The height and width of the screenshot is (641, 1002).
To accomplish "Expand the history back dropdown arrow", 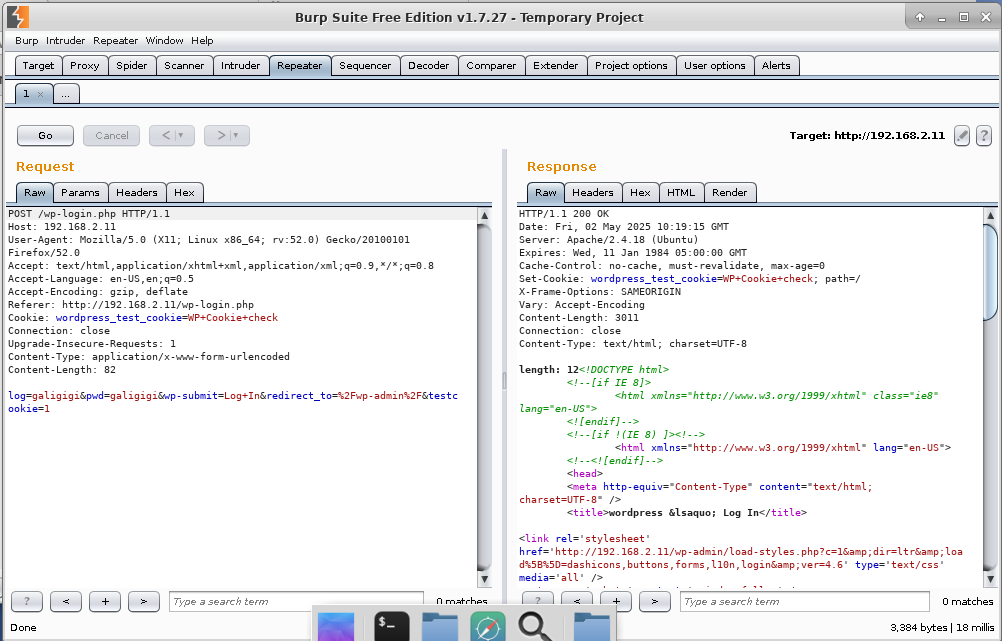I will coord(181,135).
